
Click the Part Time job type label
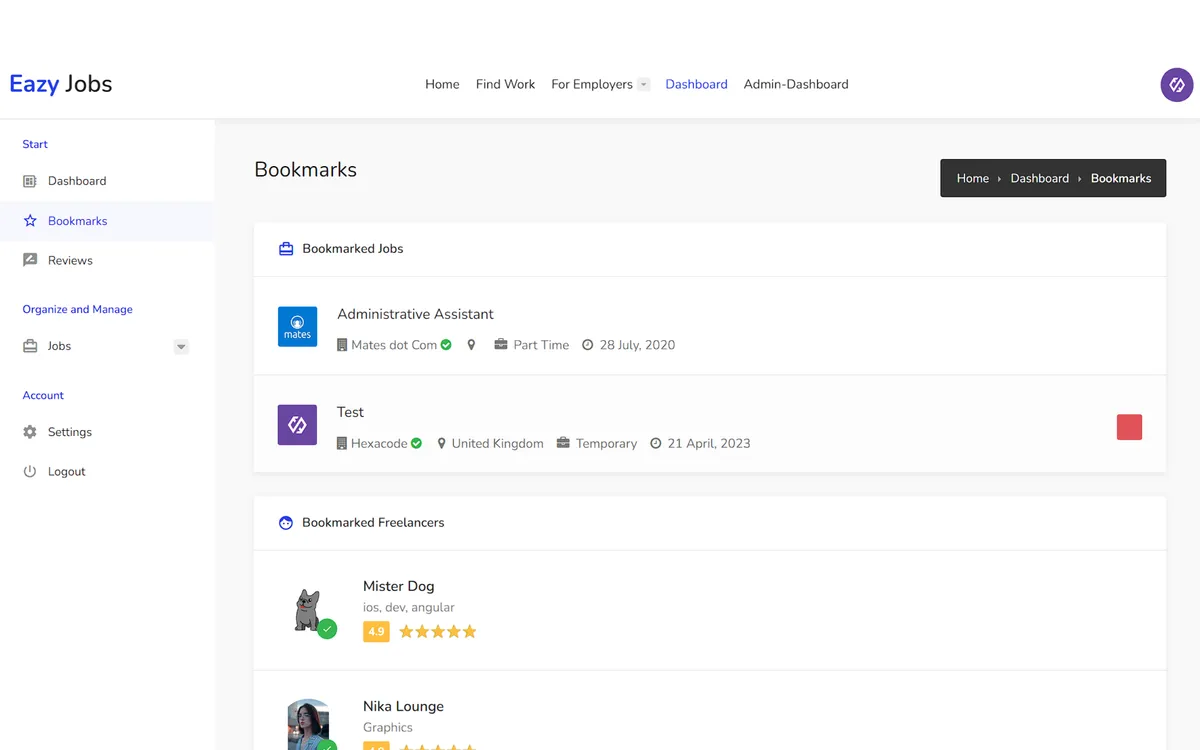pos(541,345)
